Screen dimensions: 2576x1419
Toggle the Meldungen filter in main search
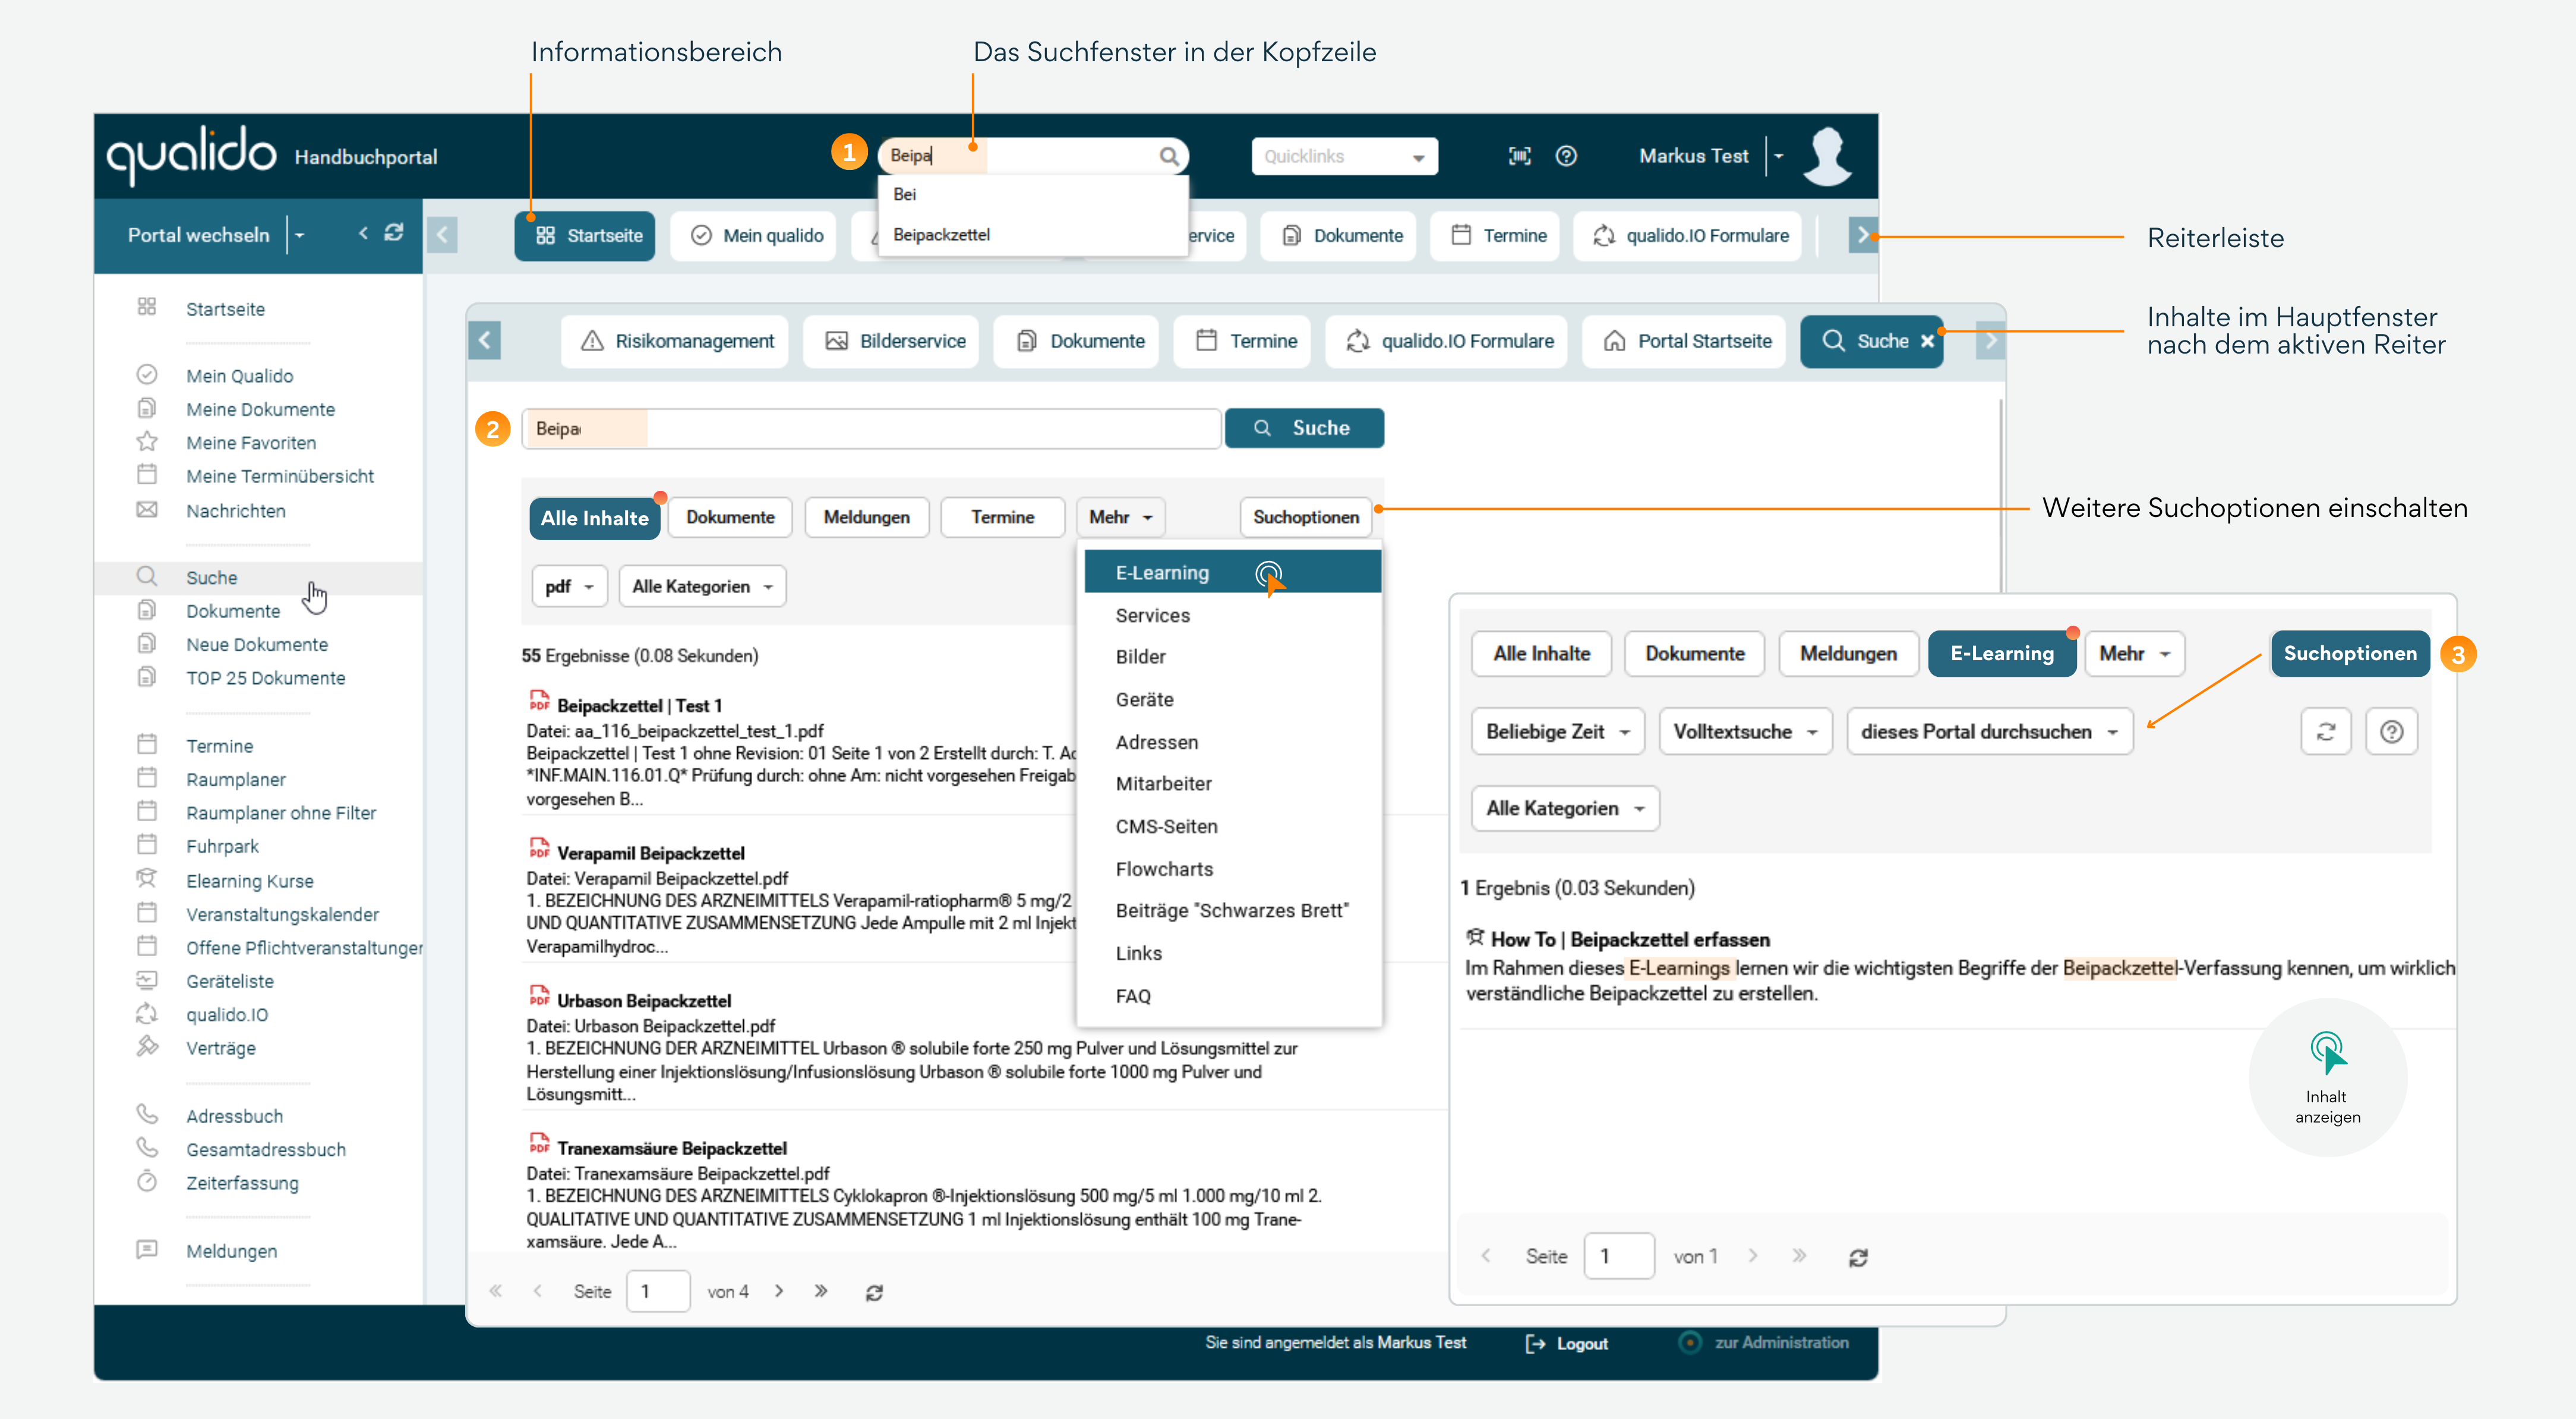point(866,517)
